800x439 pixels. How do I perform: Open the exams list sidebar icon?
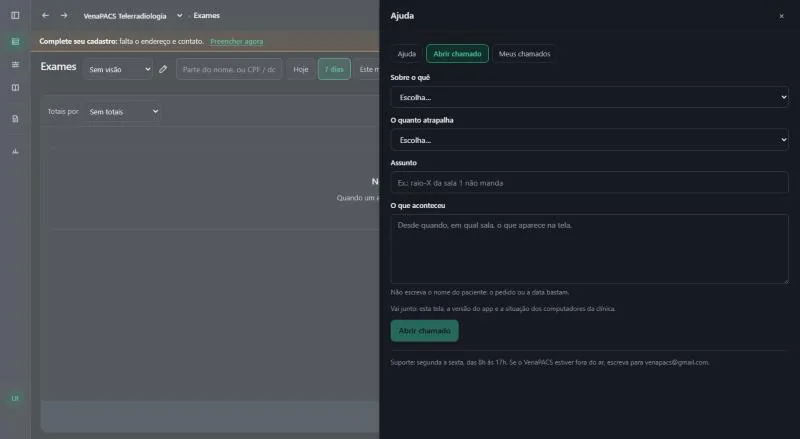point(15,41)
